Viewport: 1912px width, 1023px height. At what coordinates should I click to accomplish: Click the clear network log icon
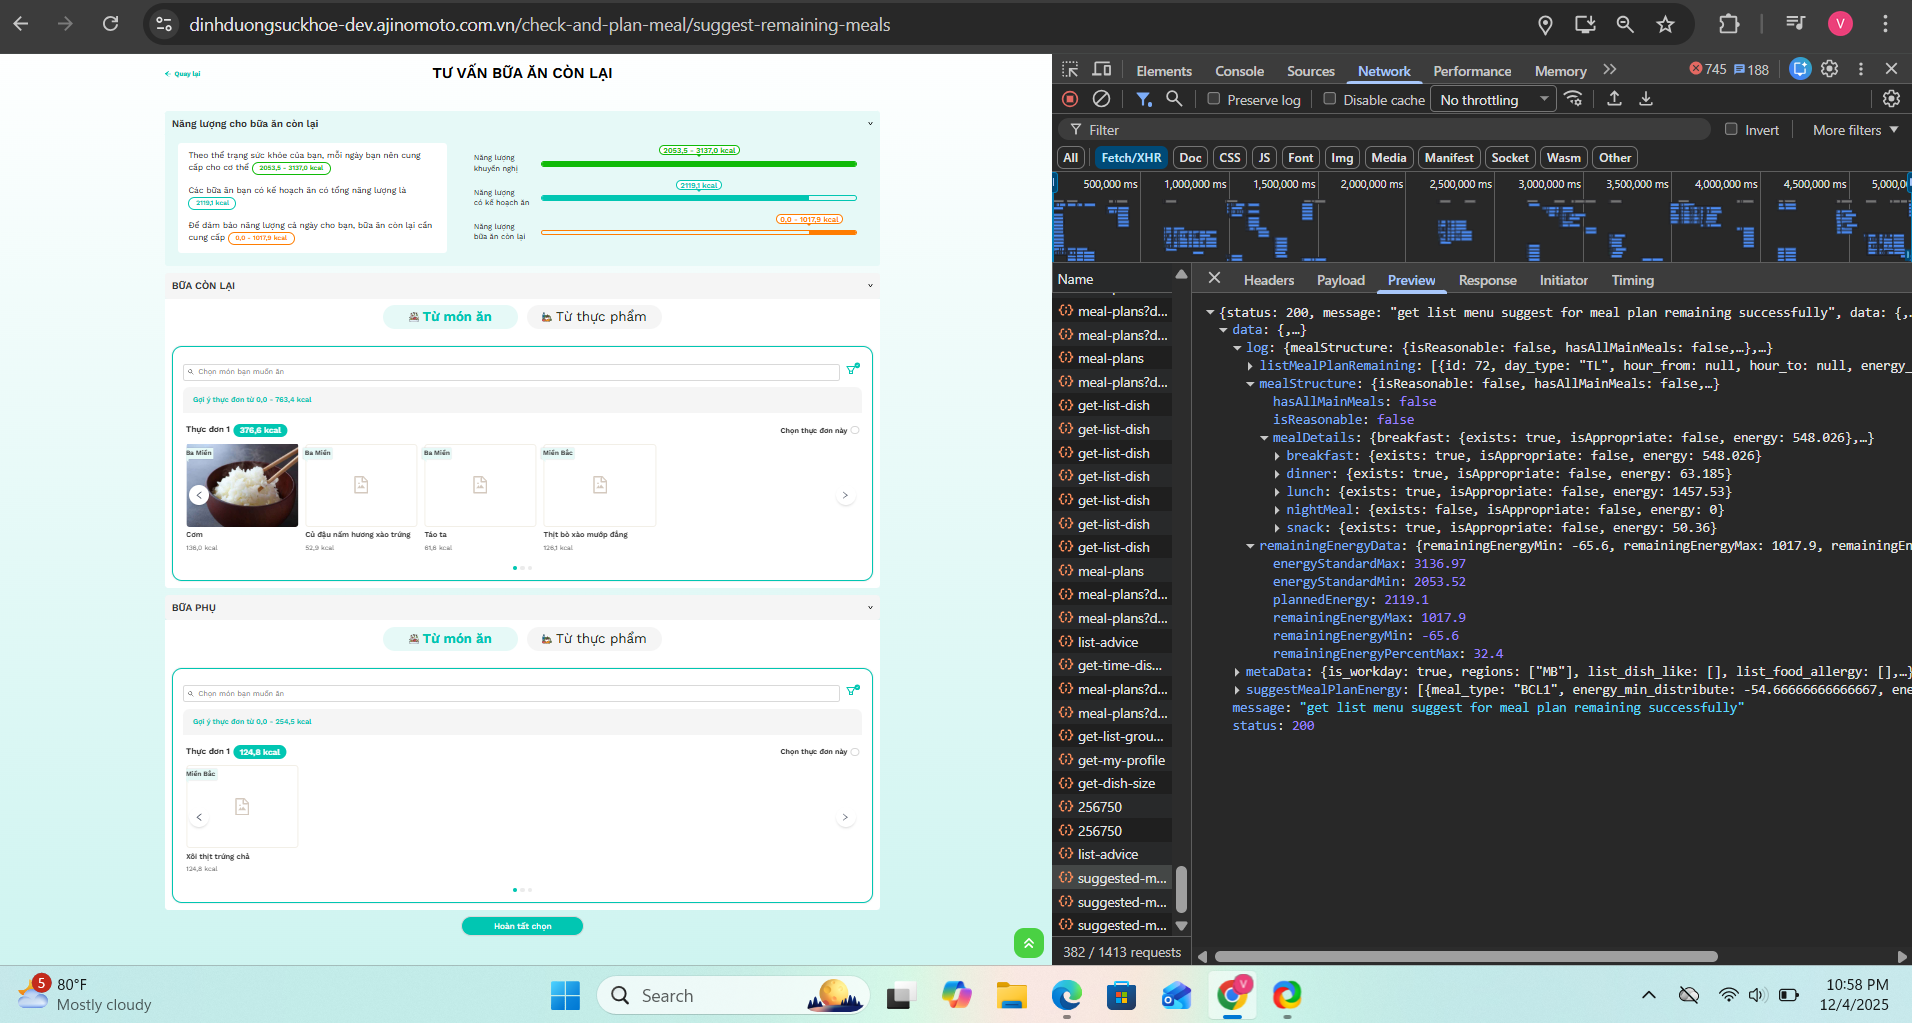click(1101, 99)
